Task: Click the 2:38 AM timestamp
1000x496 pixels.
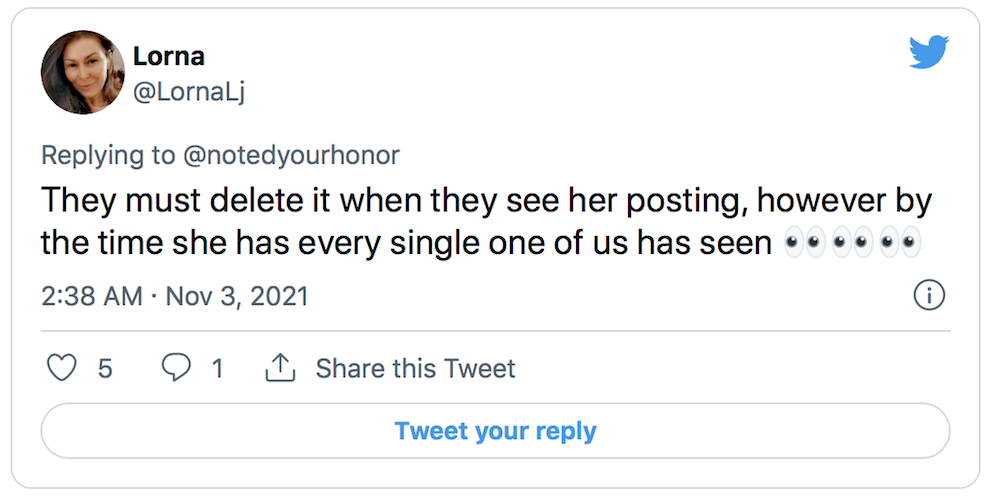Action: click(x=92, y=296)
